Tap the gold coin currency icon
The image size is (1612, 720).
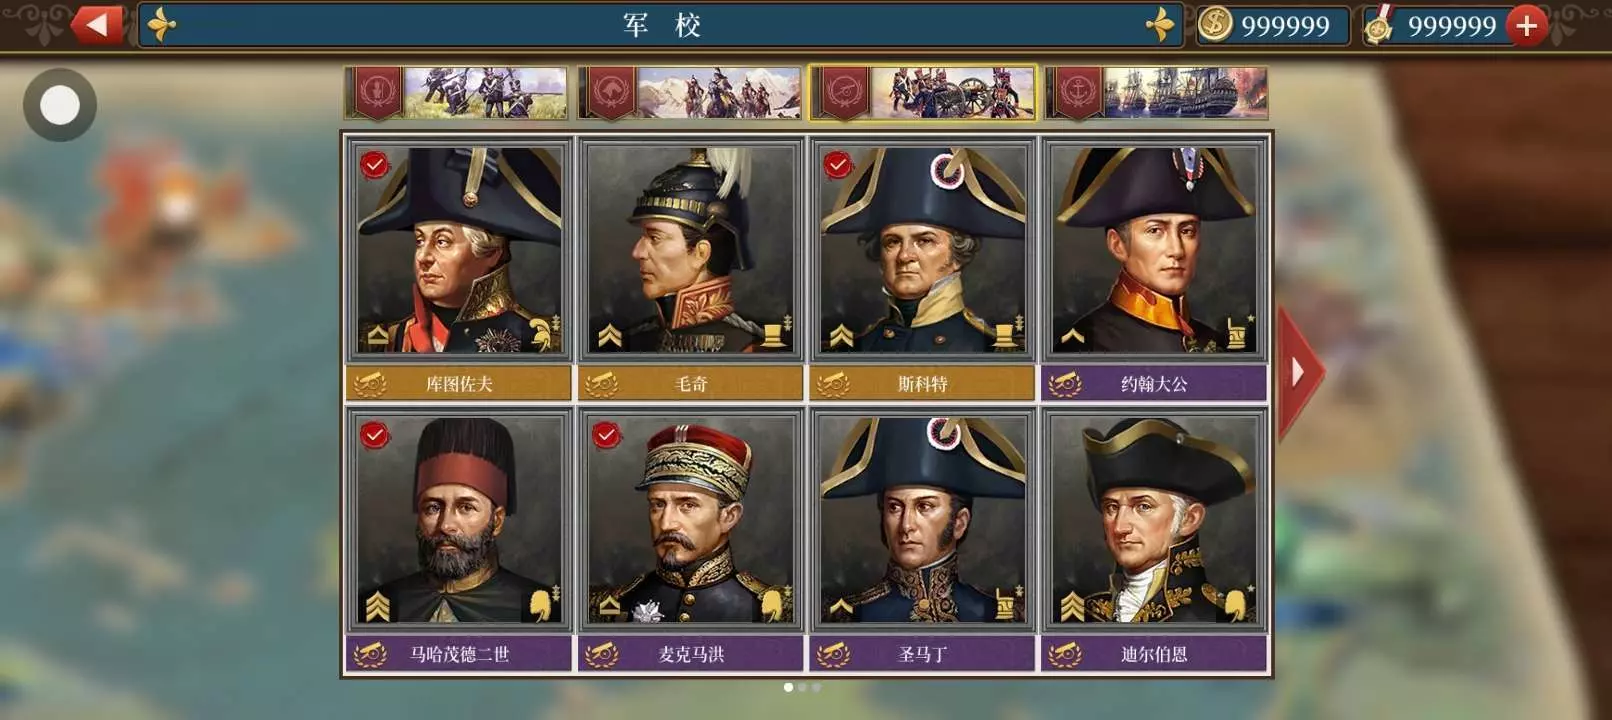click(x=1215, y=24)
